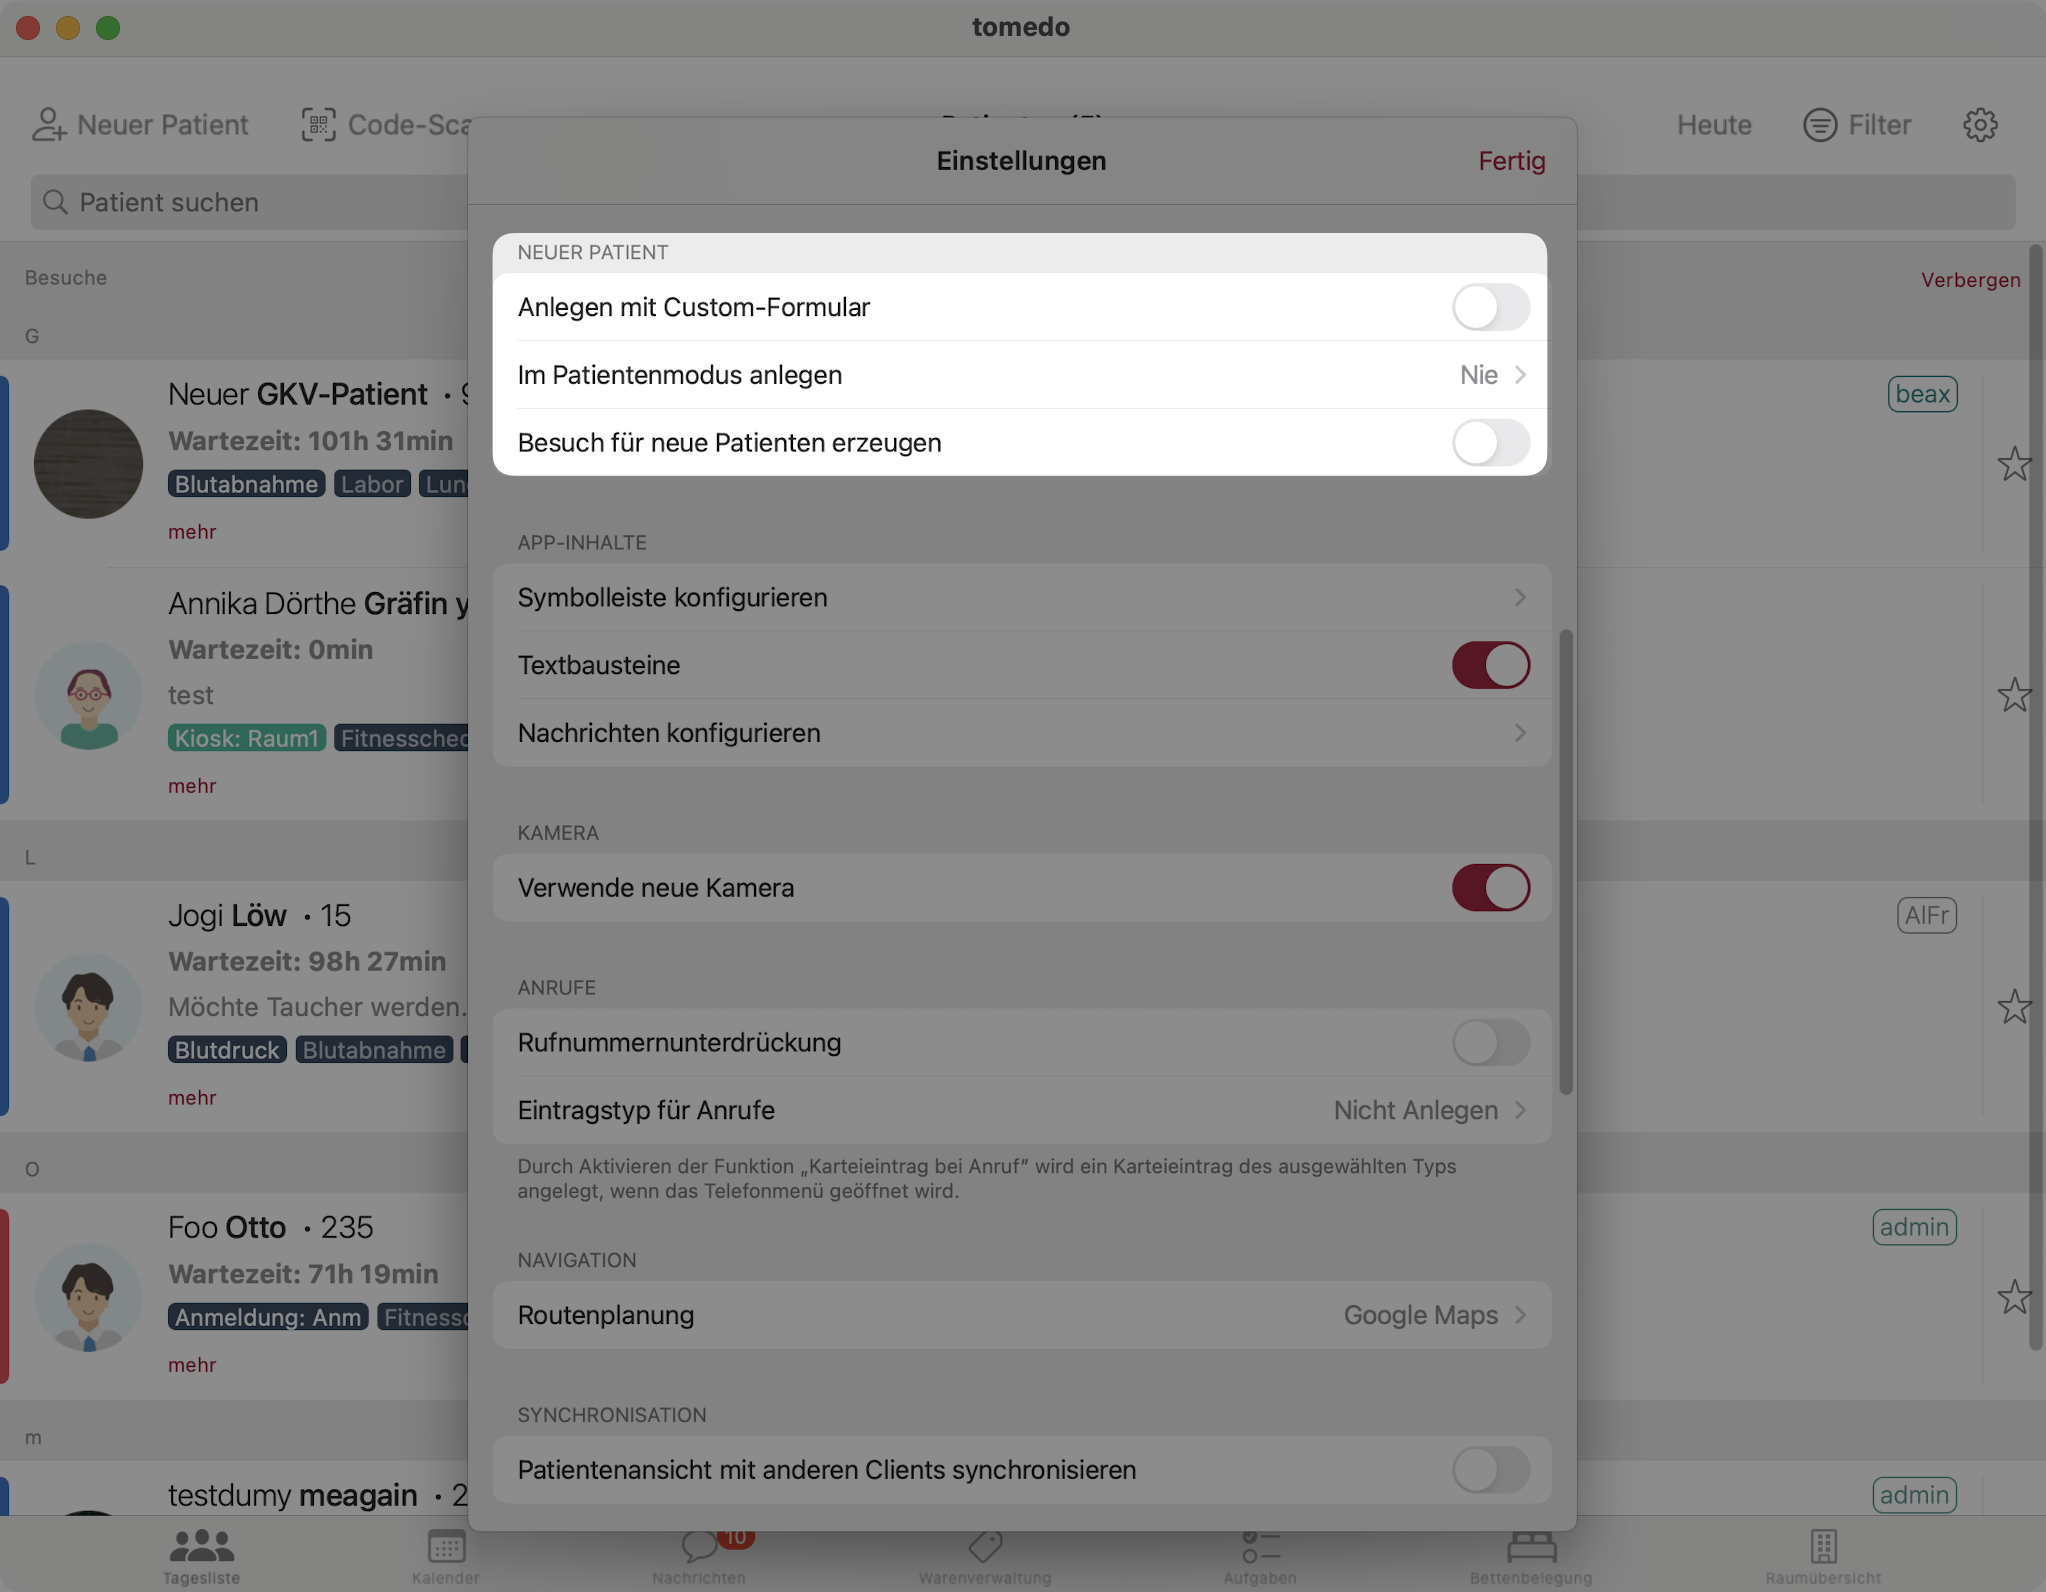Click mehr under Neuer GKV-Patient

click(x=192, y=532)
